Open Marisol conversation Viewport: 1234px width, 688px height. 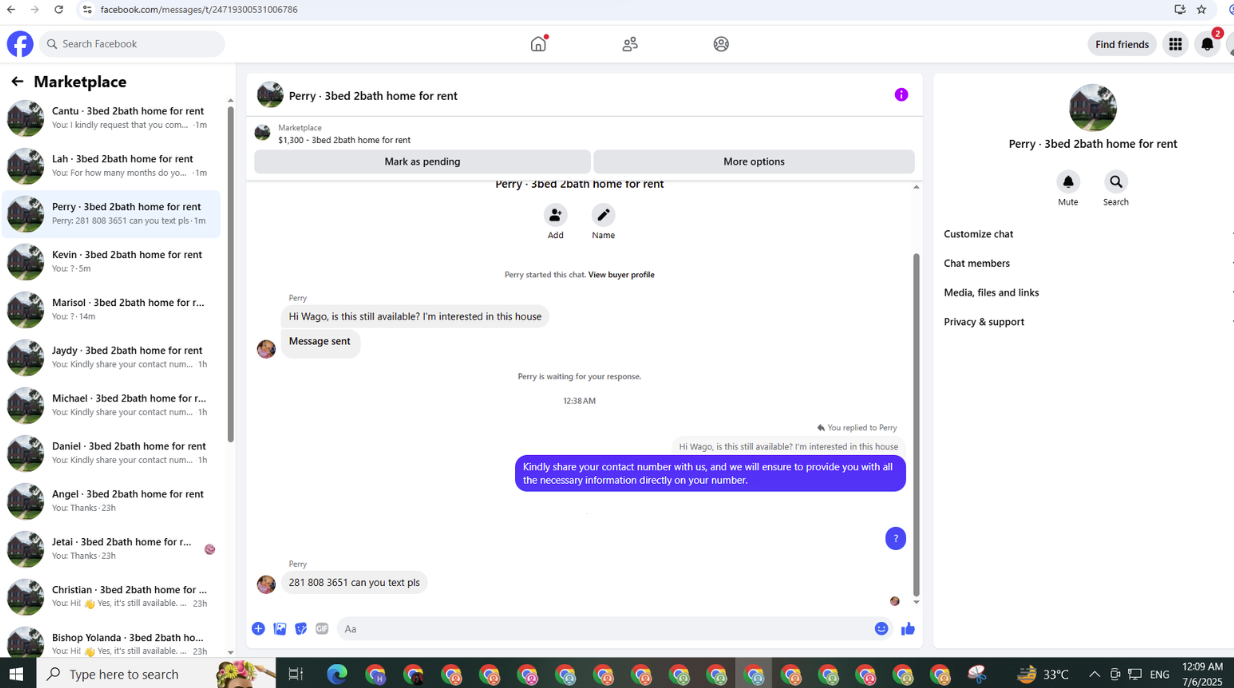[x=112, y=310]
